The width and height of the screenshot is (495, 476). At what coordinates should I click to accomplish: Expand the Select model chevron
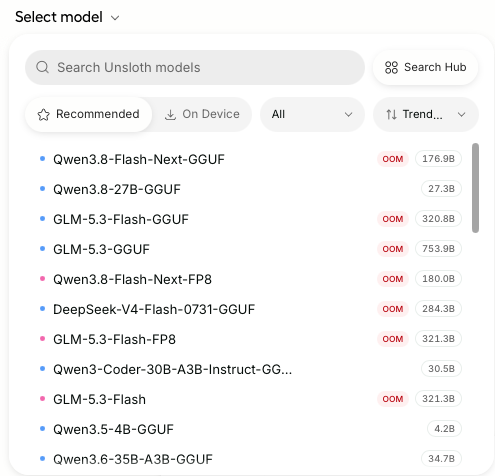(x=115, y=18)
